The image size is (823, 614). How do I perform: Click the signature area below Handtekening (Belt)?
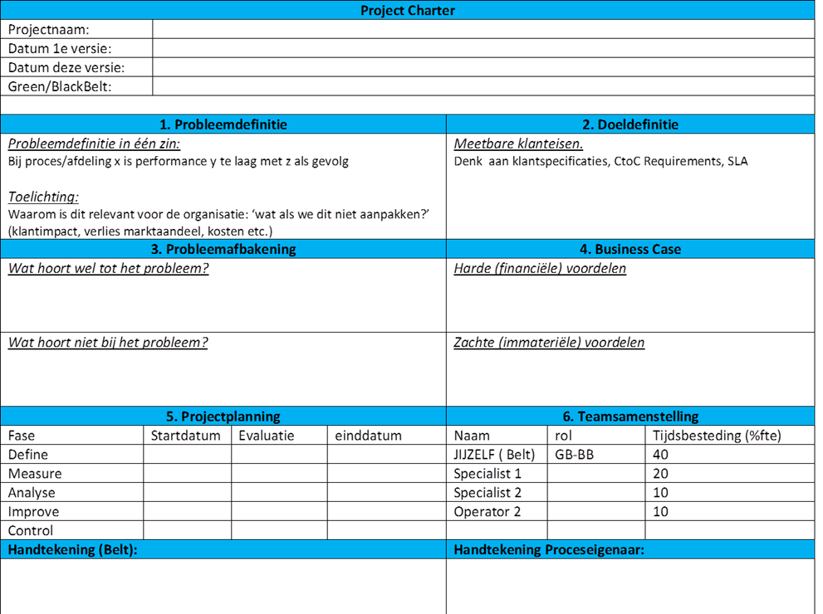coord(223,586)
